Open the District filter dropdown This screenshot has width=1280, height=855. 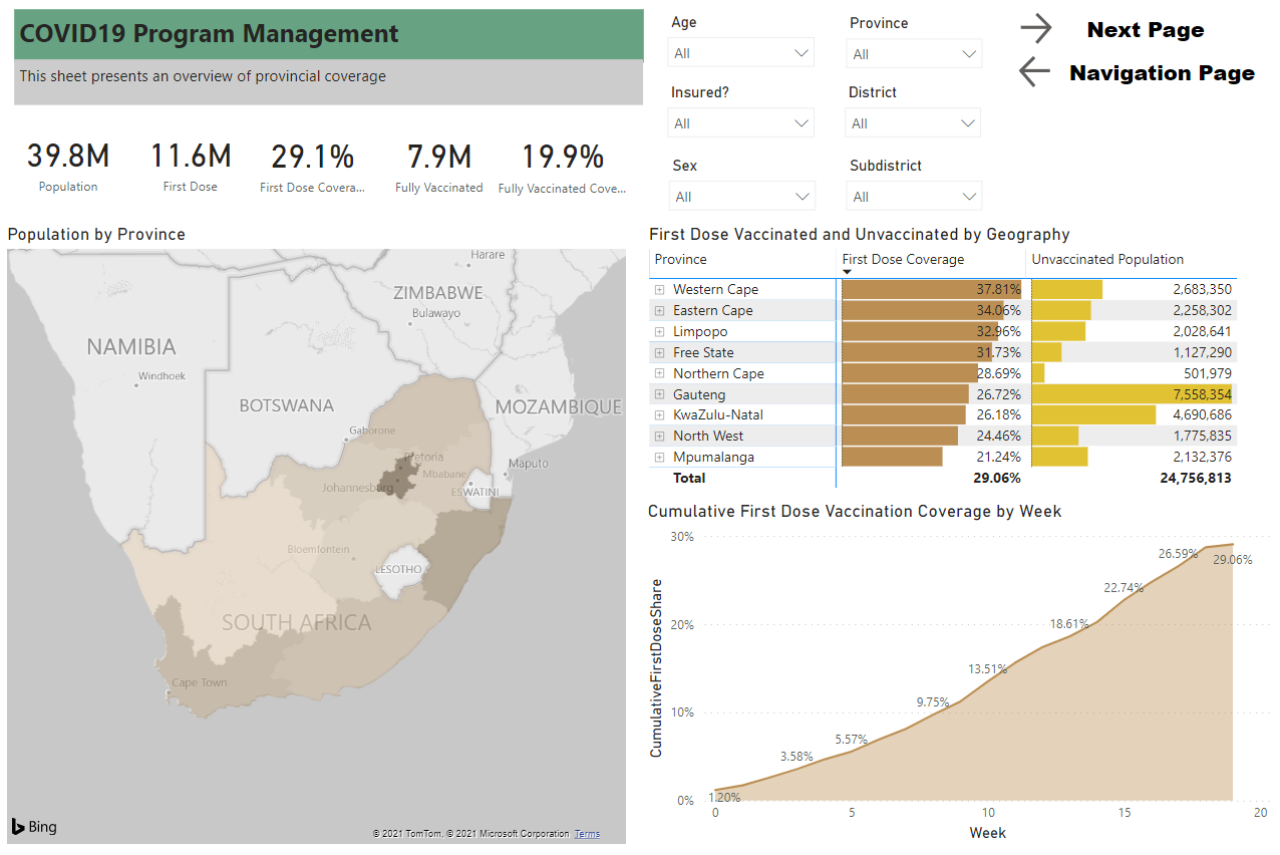(x=914, y=123)
